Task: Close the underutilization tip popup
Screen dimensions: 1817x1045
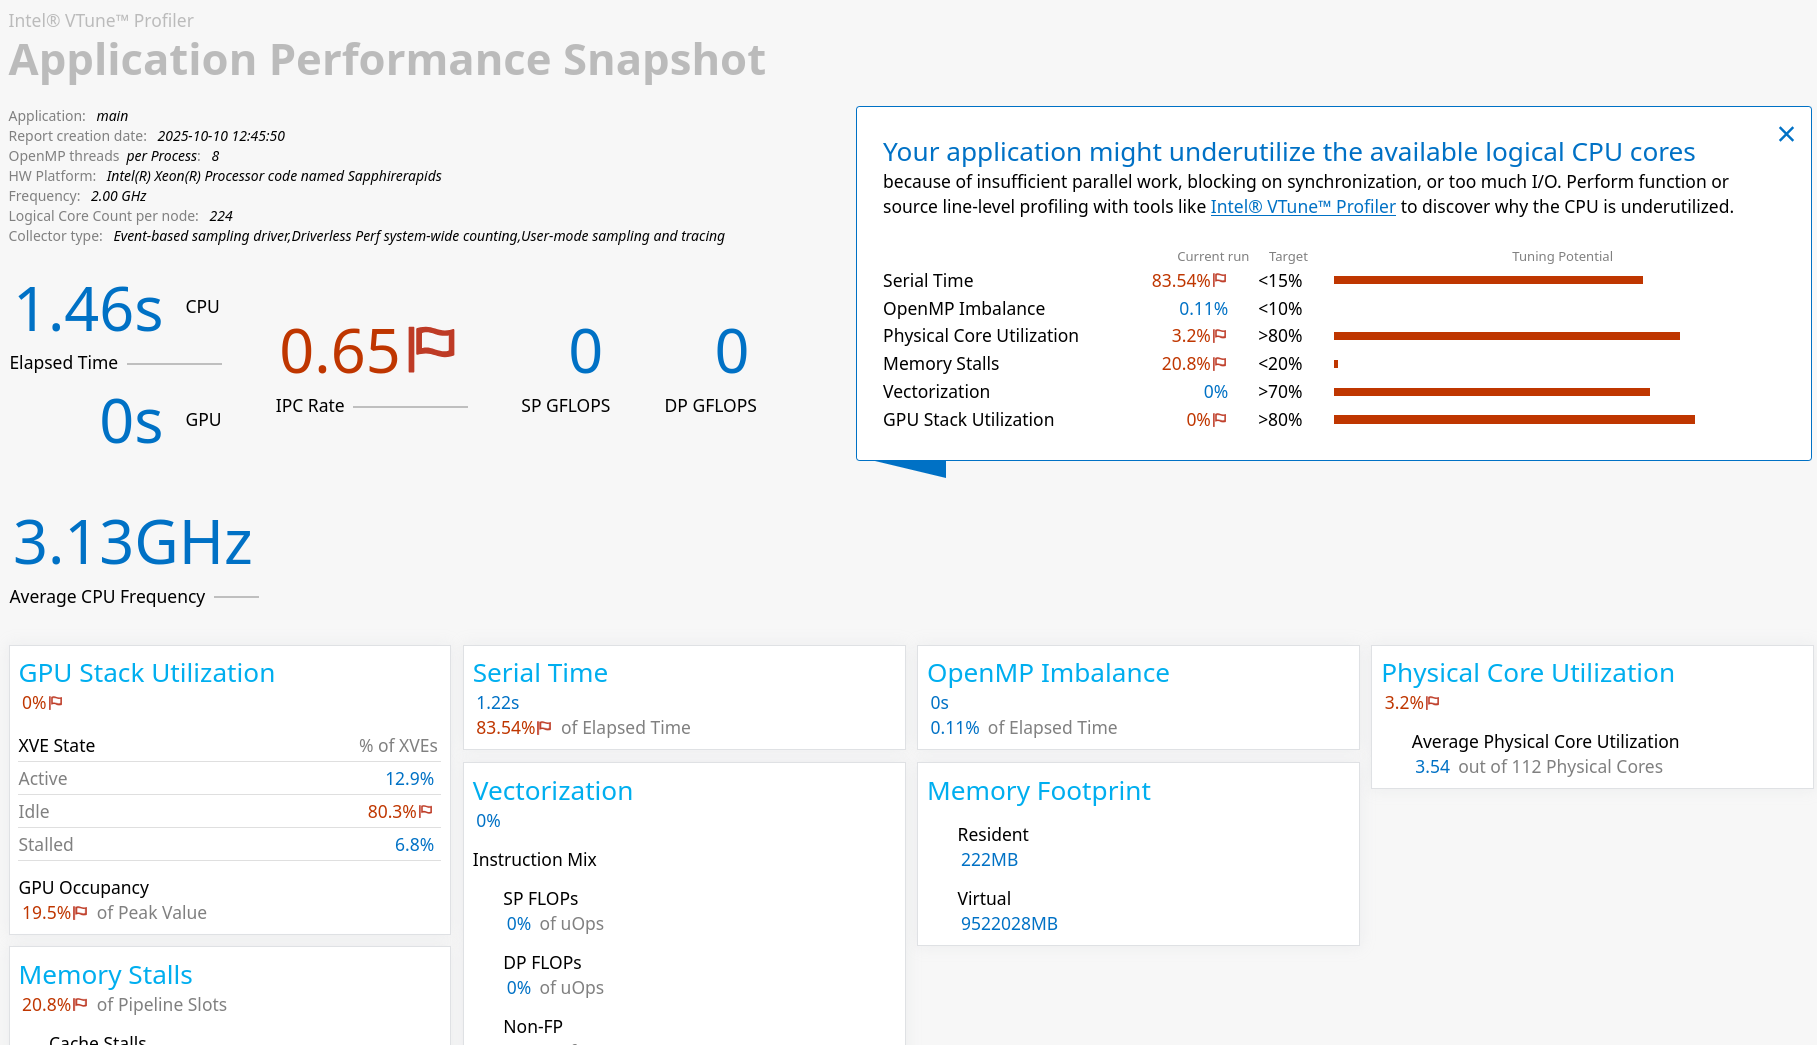Action: (x=1786, y=134)
